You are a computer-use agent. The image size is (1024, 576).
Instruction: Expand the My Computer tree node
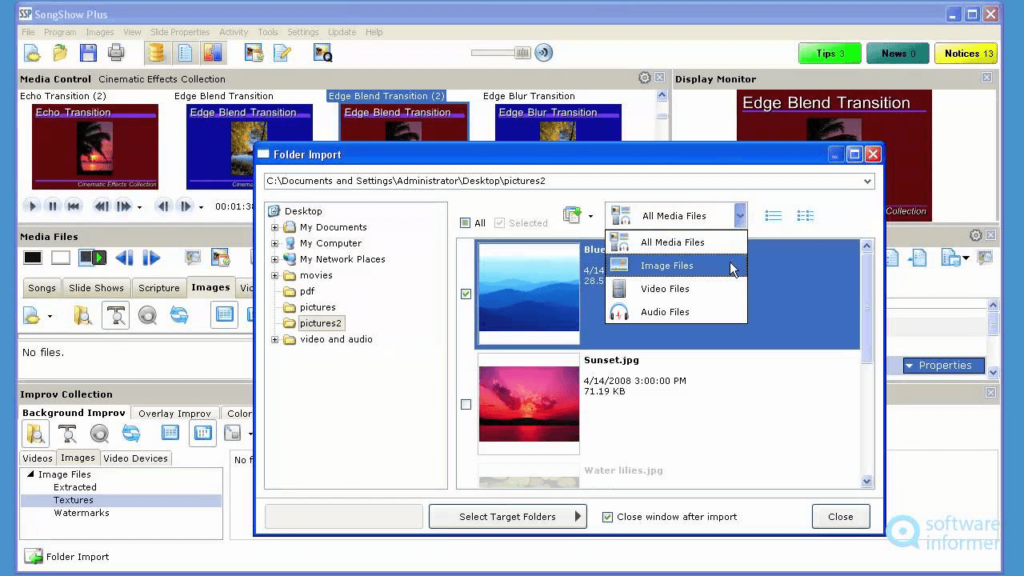pyautogui.click(x=275, y=243)
